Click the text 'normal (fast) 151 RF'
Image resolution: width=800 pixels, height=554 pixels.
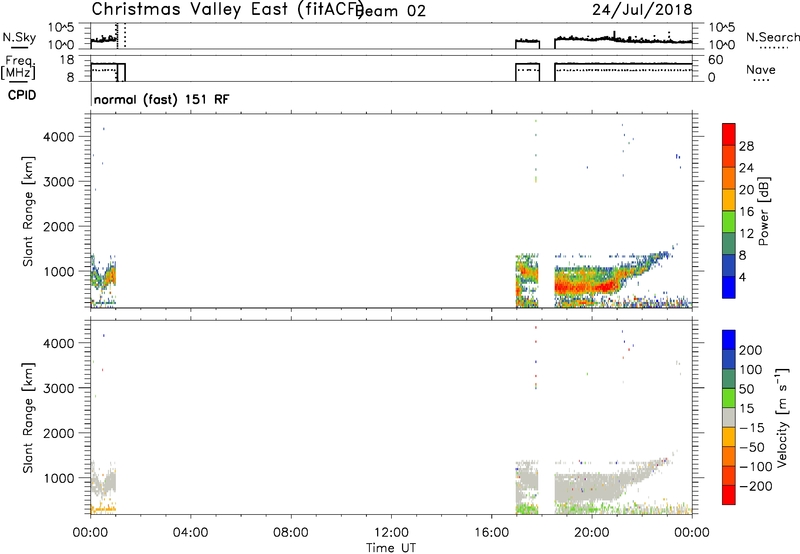click(x=162, y=99)
